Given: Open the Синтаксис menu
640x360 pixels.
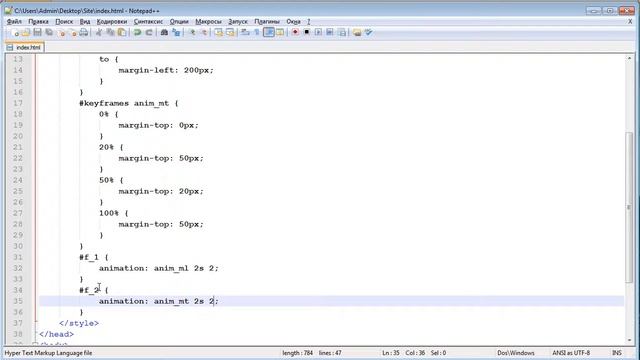Looking at the screenshot, I should click(148, 22).
